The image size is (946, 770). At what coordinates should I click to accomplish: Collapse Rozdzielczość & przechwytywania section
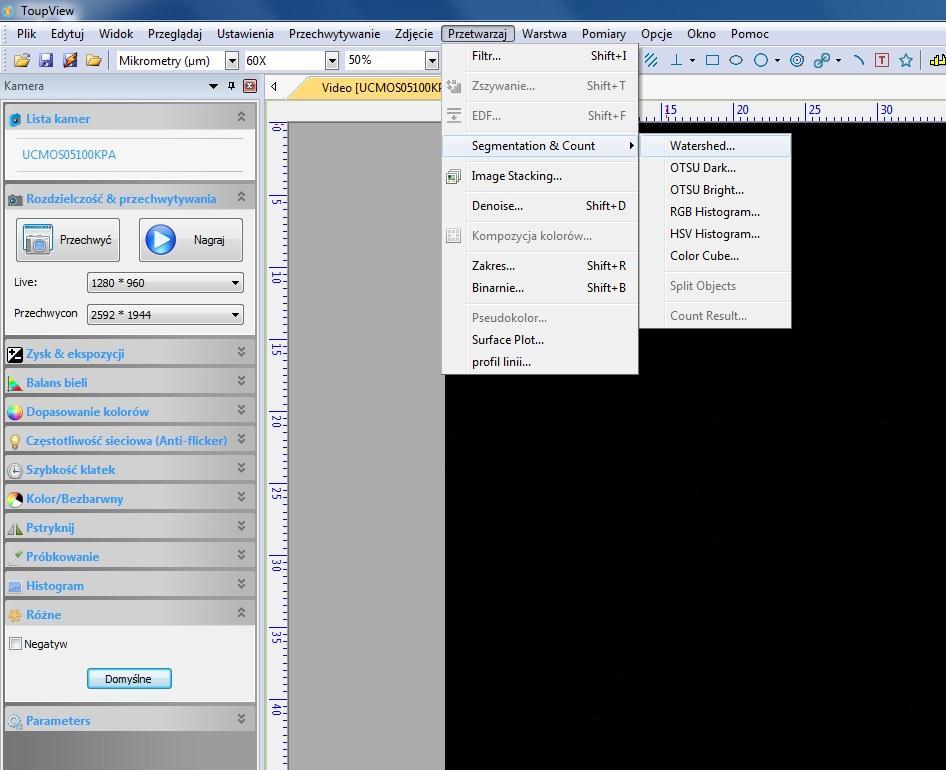[241, 197]
